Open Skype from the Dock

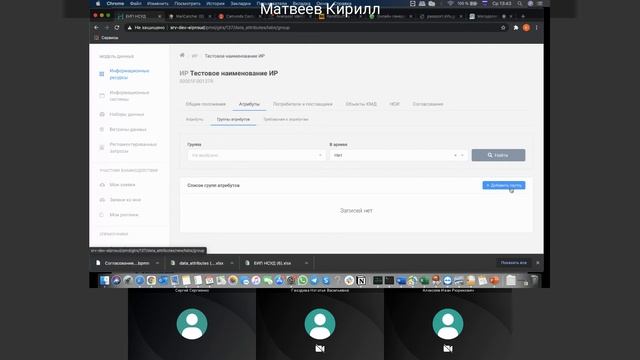326,280
